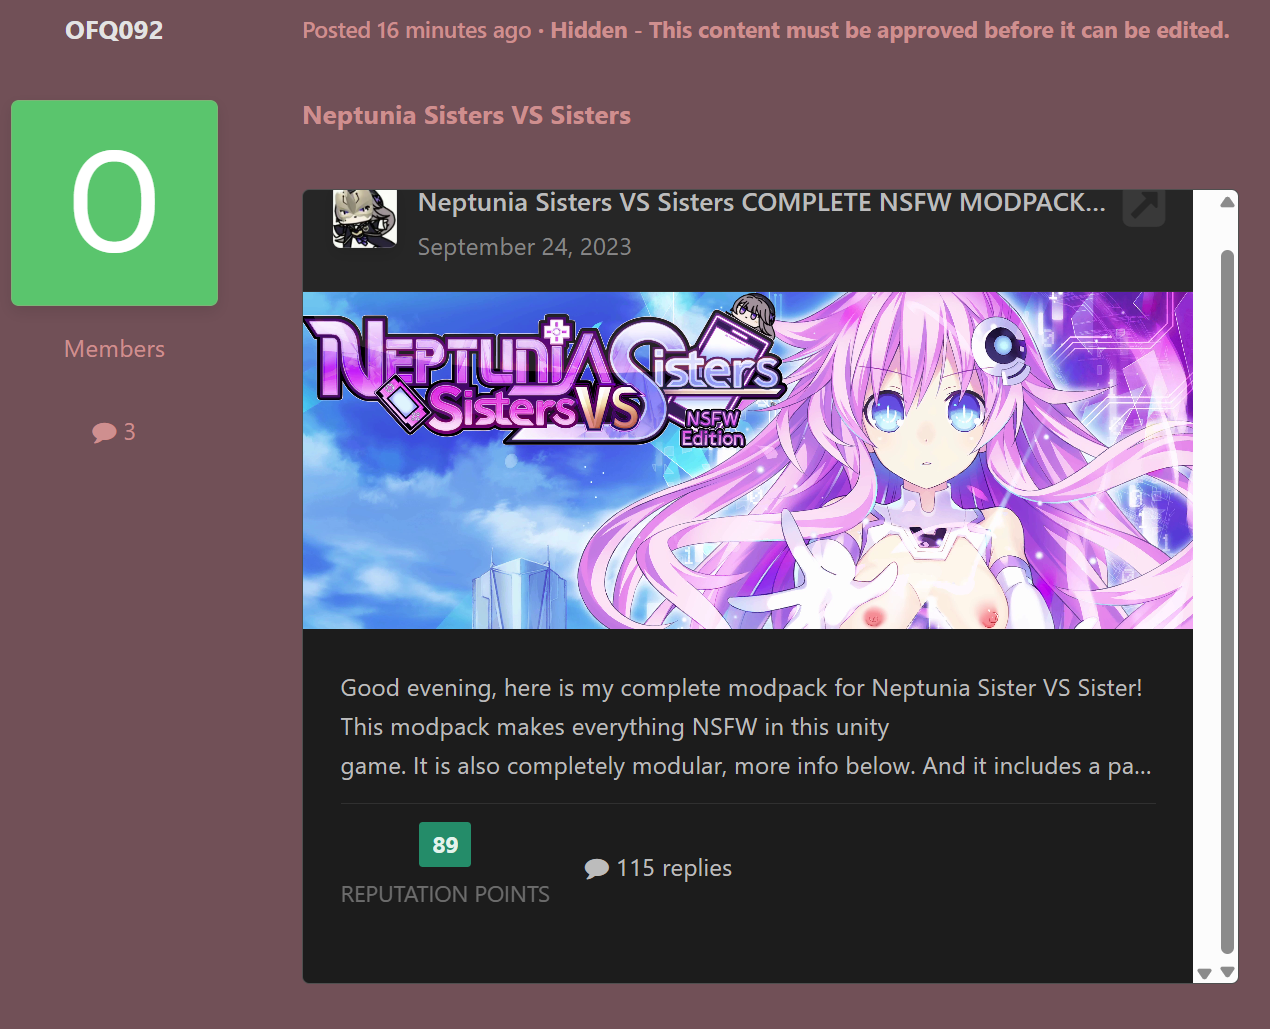
Task: Click the left down arrow at embed bottom
Action: click(x=1204, y=973)
